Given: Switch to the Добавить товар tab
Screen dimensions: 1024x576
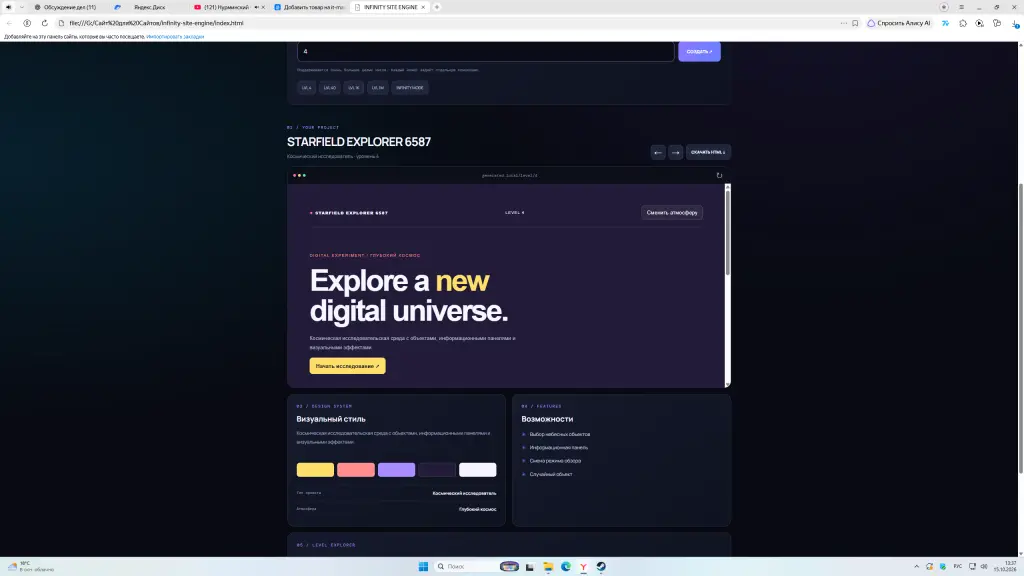Looking at the screenshot, I should click(x=311, y=7).
